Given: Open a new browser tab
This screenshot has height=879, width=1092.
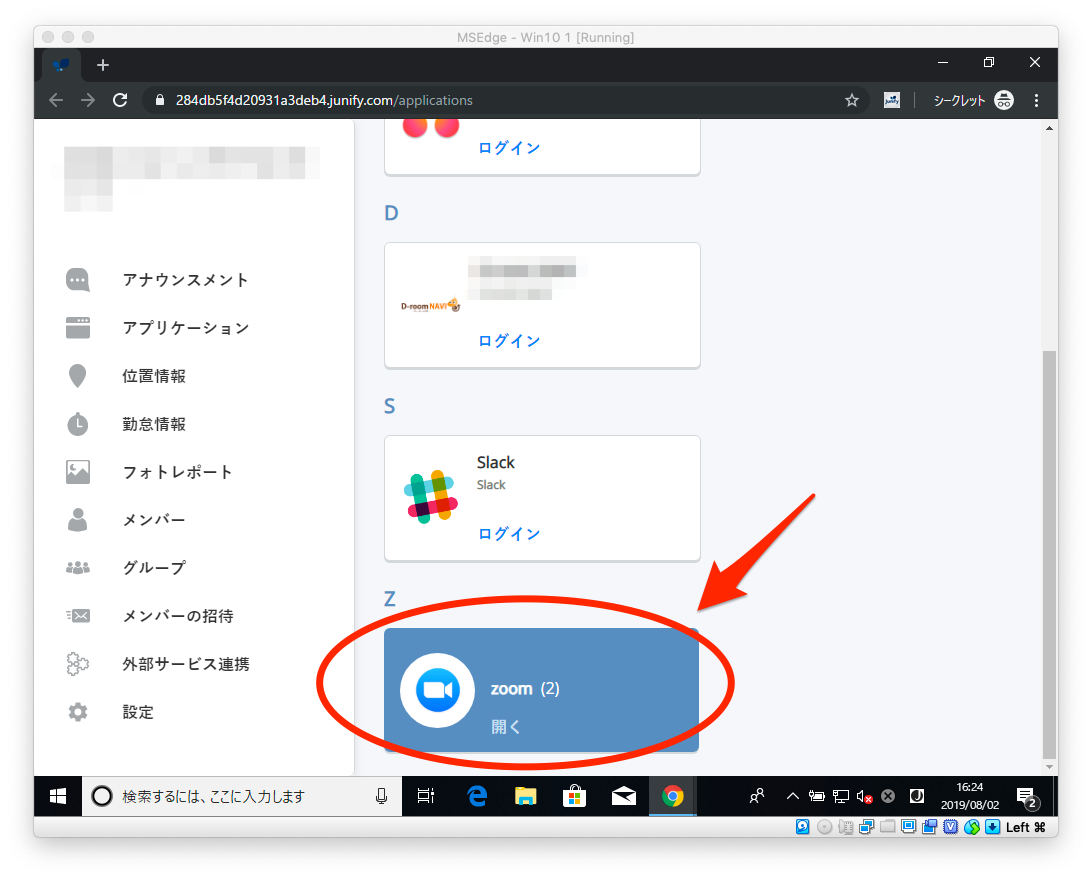Looking at the screenshot, I should pos(103,65).
